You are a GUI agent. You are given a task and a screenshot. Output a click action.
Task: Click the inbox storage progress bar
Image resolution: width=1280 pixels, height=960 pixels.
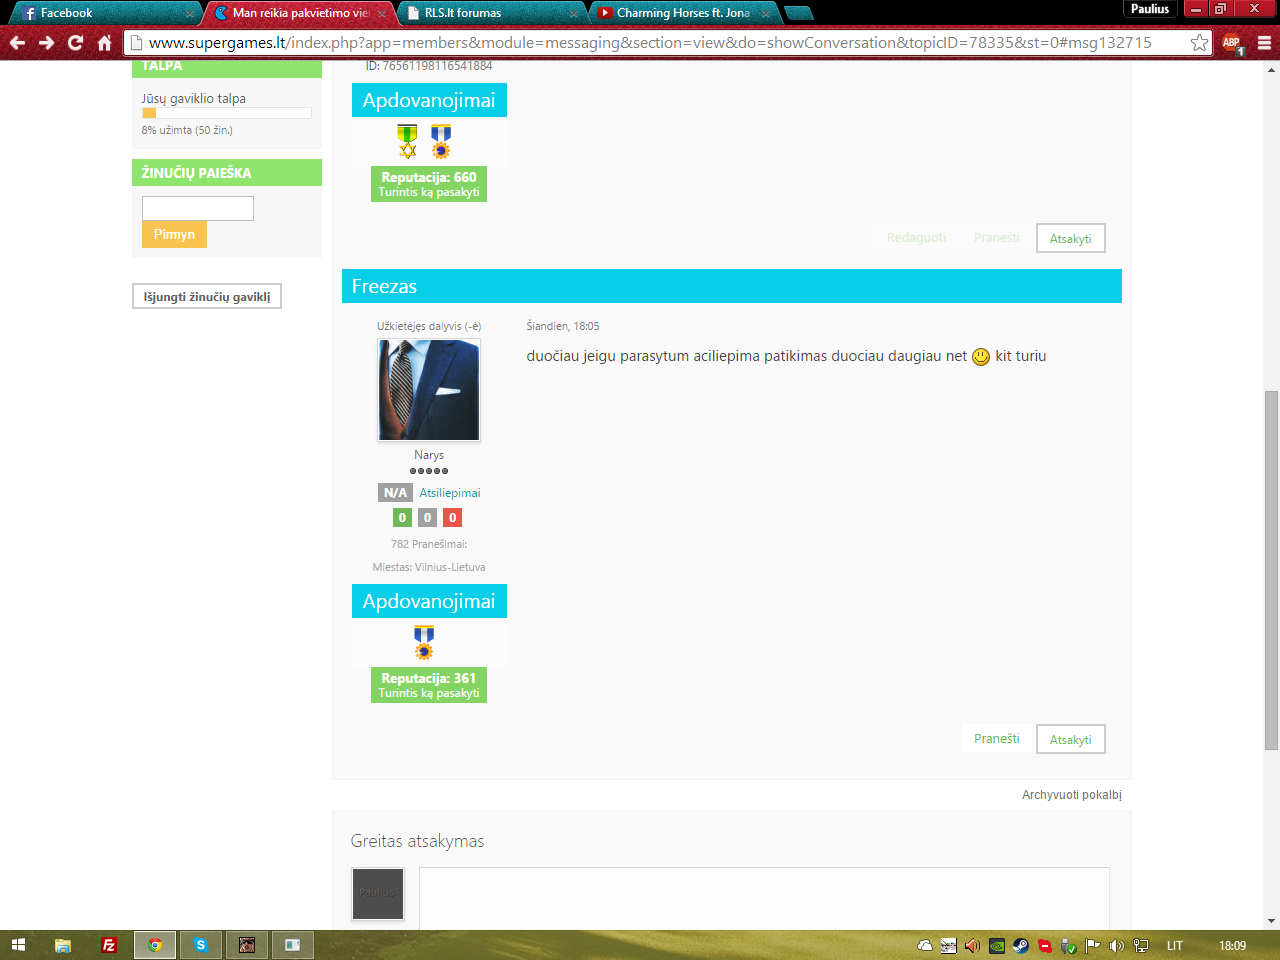coord(226,113)
